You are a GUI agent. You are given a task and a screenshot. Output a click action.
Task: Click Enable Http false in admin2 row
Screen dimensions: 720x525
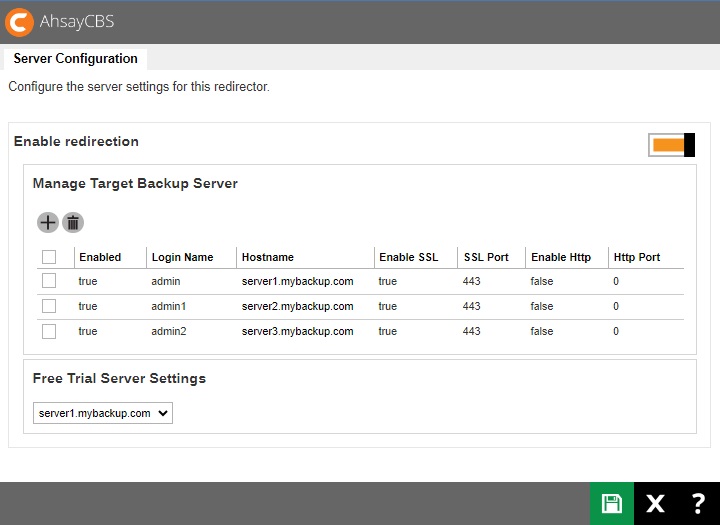coord(542,331)
